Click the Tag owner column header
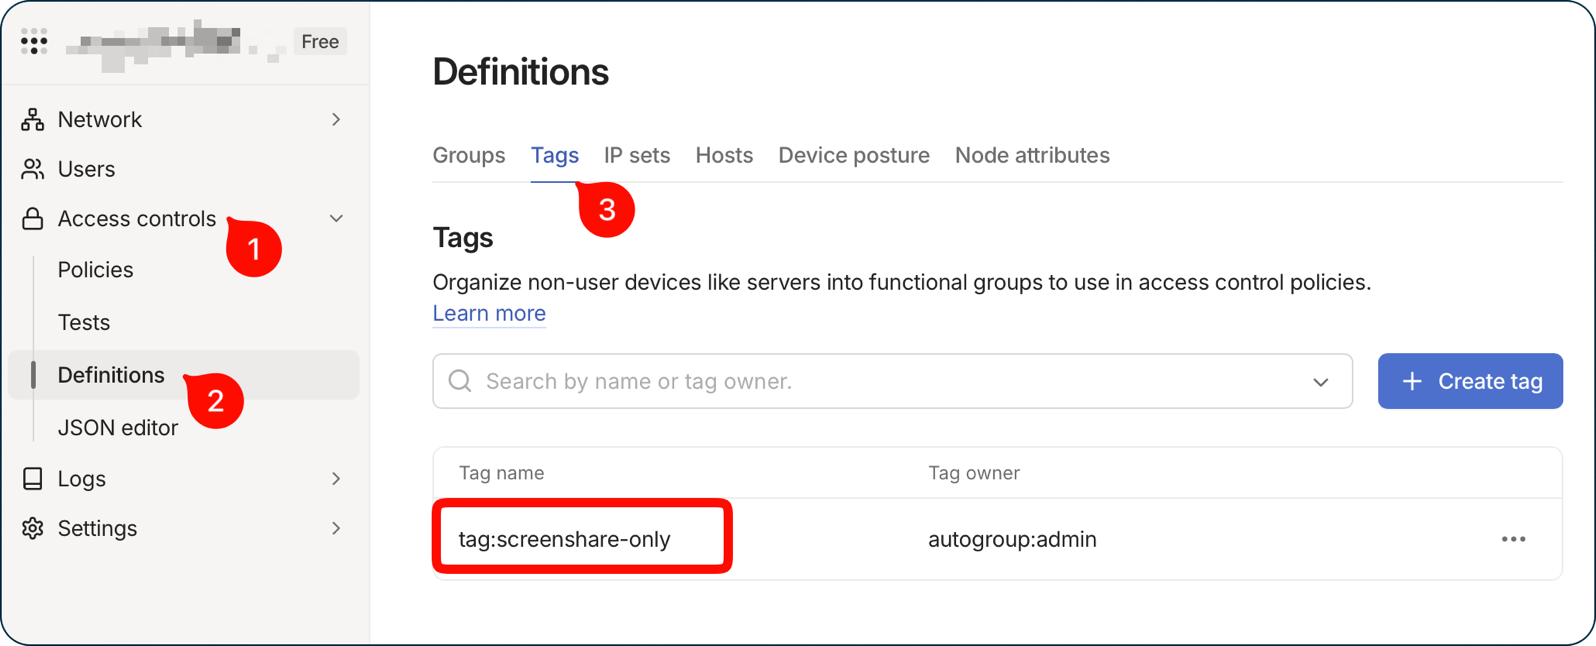Image resolution: width=1596 pixels, height=646 pixels. coord(974,473)
